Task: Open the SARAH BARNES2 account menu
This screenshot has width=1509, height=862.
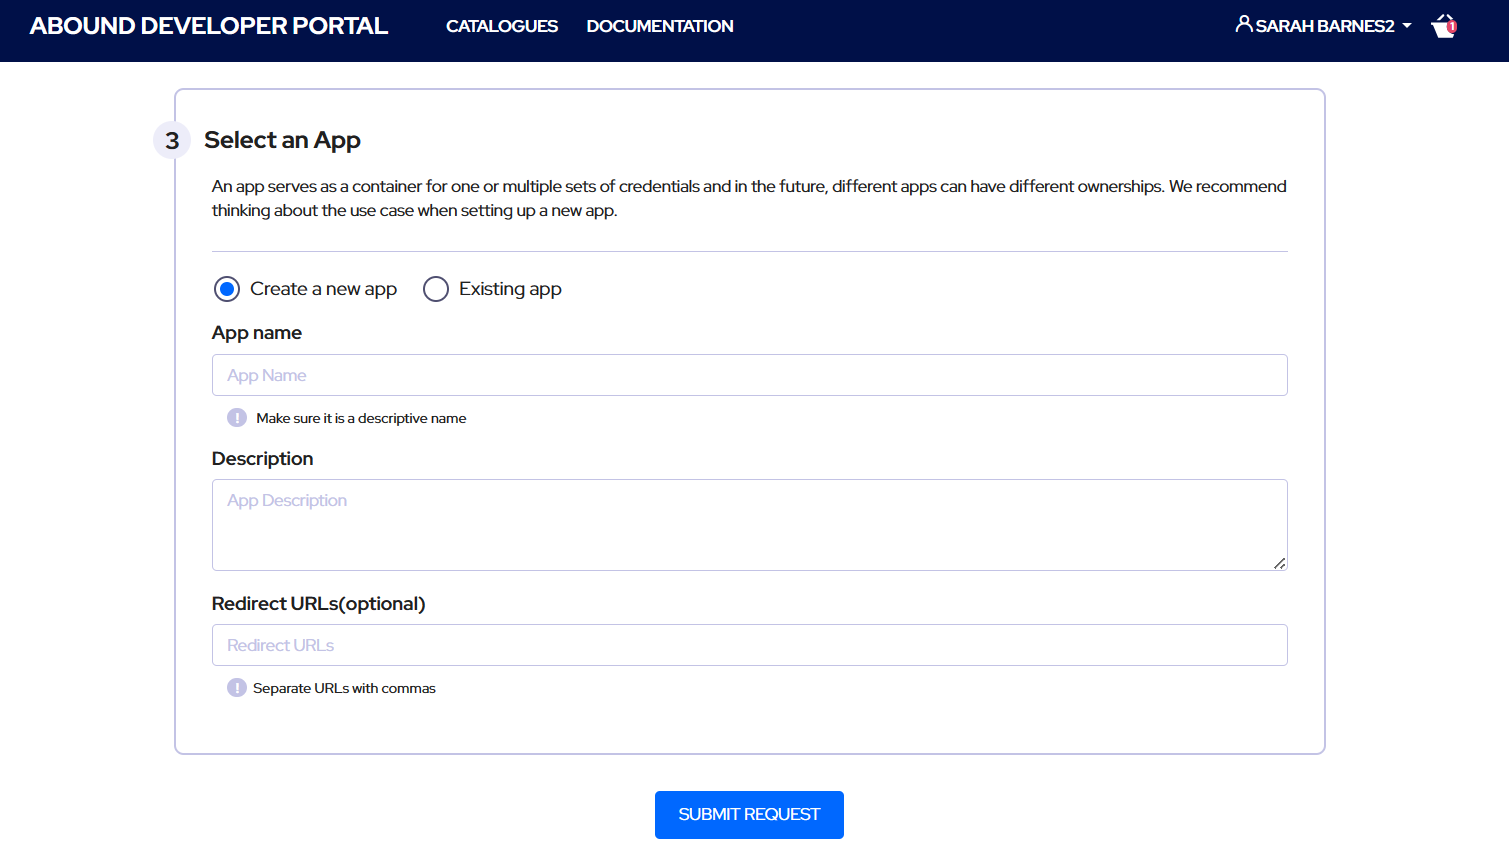Action: pyautogui.click(x=1324, y=26)
